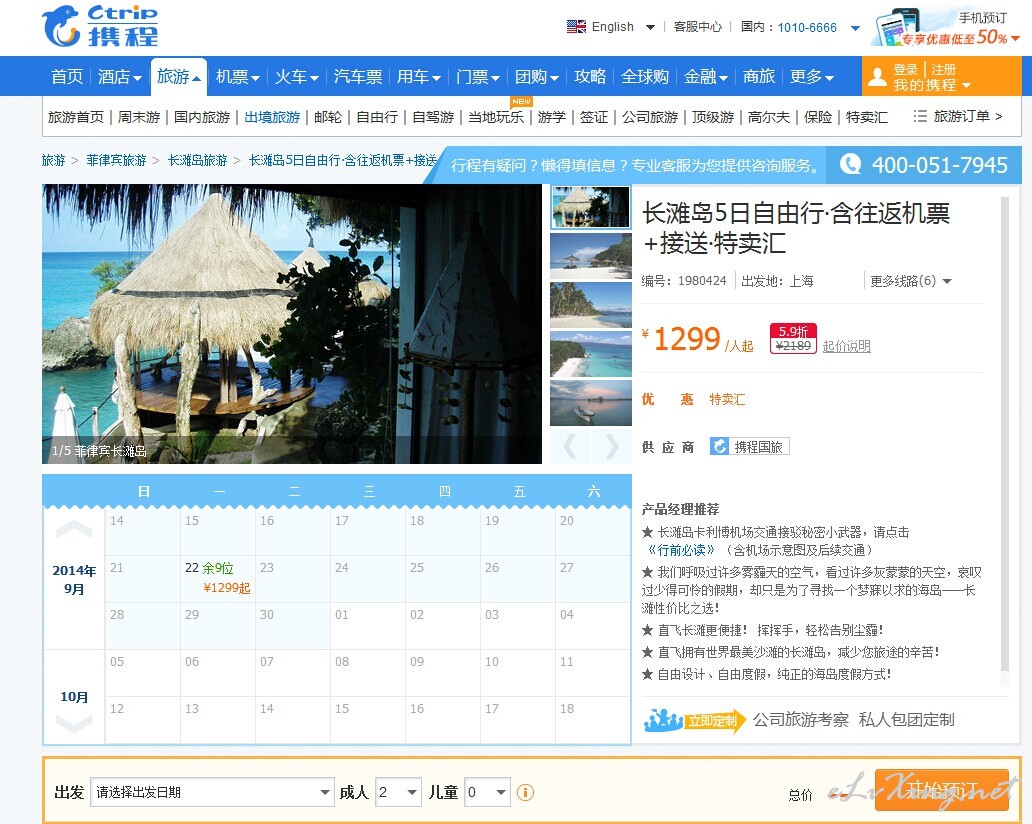
Task: Open the 攻略 main nav tab
Action: [590, 76]
